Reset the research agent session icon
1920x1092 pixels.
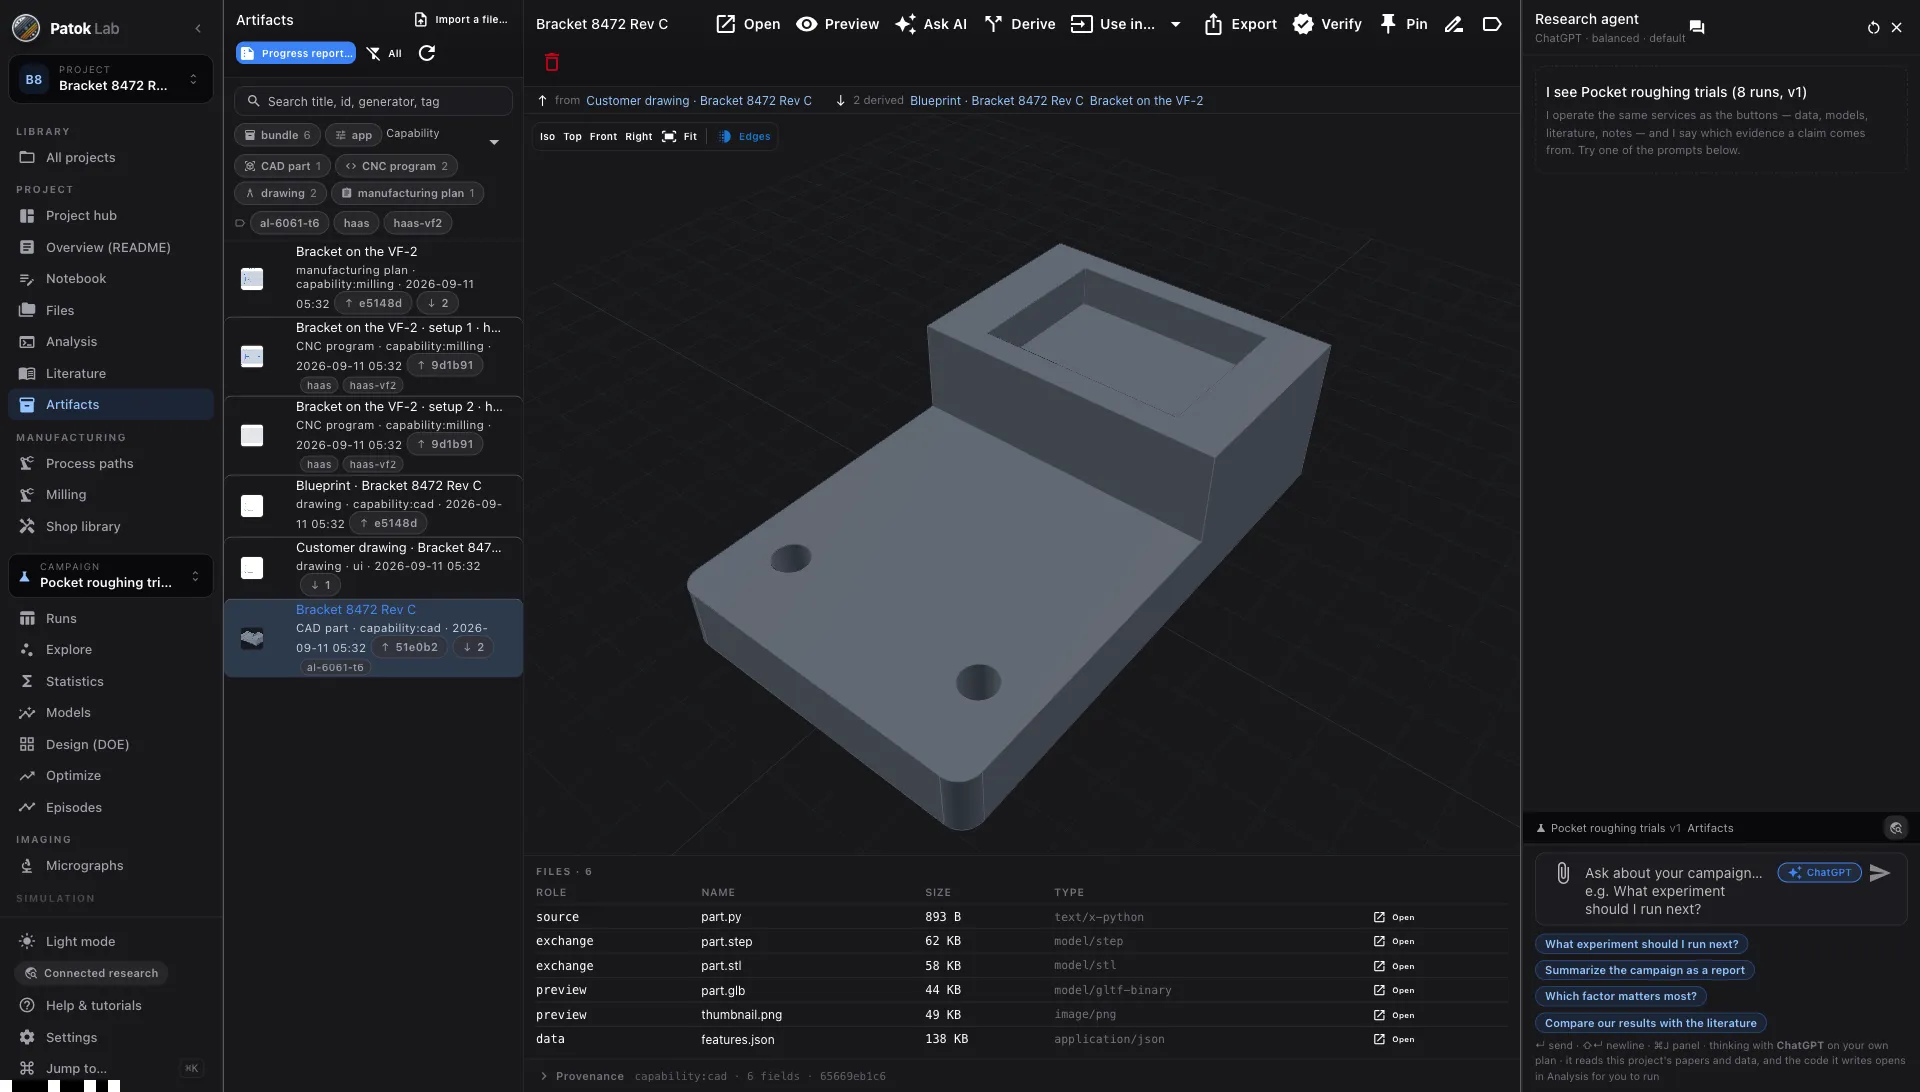(x=1873, y=28)
